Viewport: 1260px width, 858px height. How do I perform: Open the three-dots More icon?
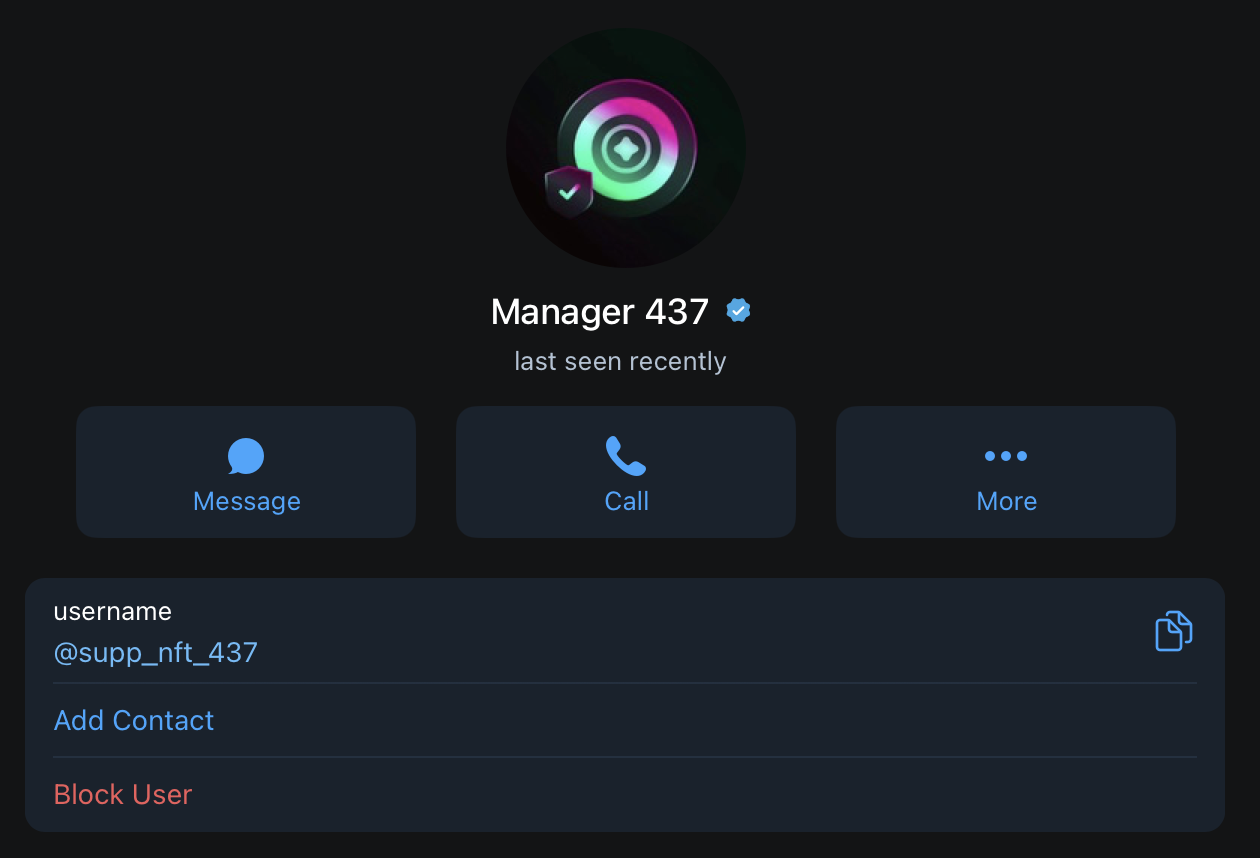(1006, 456)
